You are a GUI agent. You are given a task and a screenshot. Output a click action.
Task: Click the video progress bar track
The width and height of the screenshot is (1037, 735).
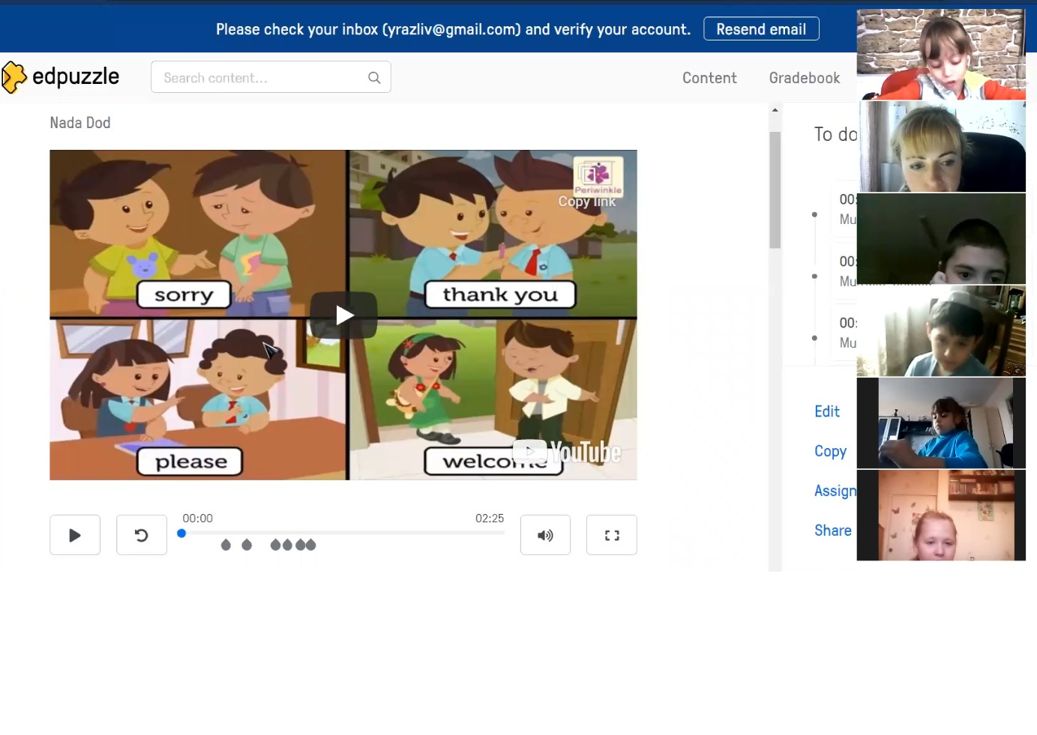342,533
